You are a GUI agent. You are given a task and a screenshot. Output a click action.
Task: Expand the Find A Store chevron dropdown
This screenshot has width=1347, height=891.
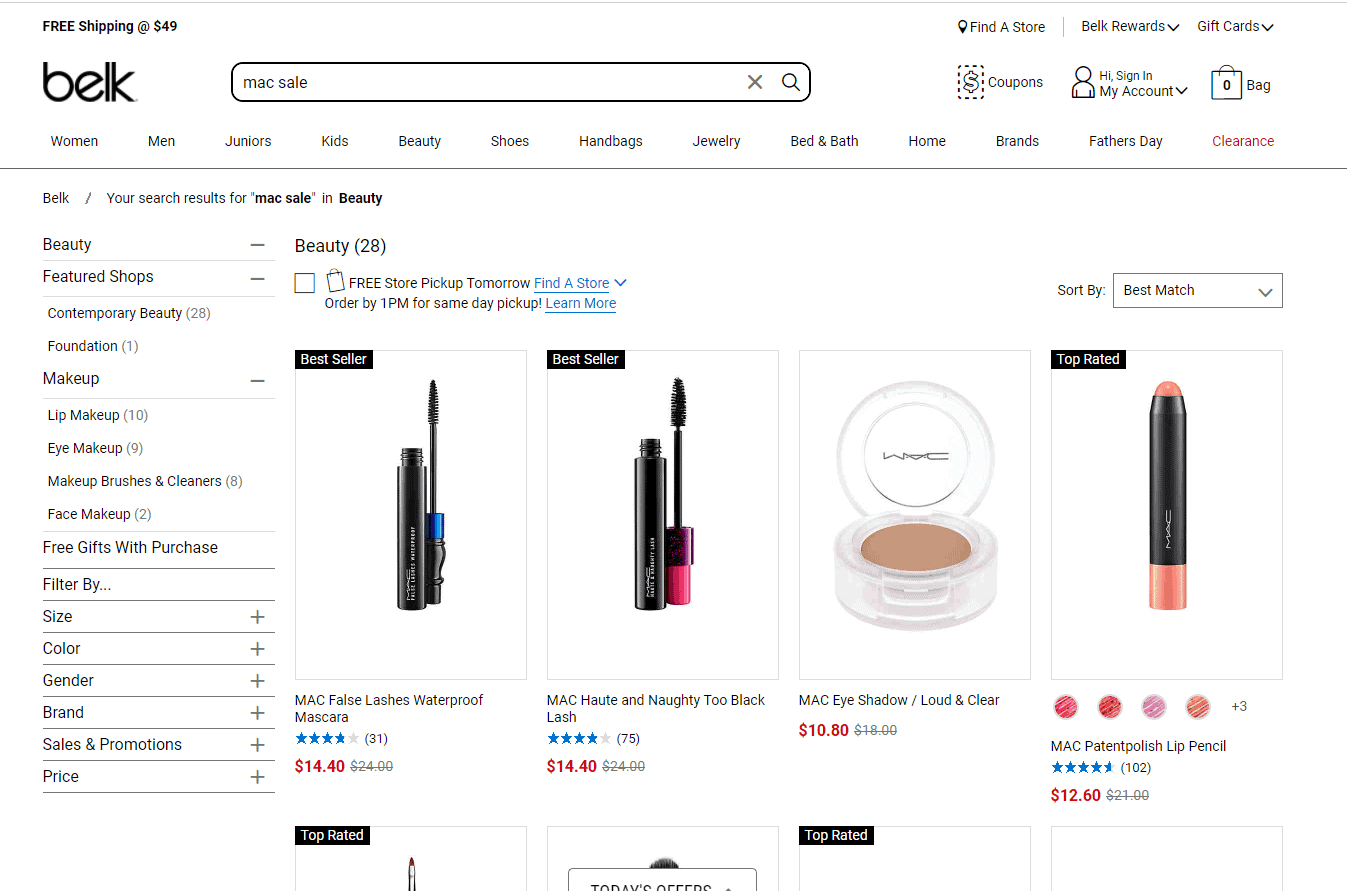[620, 283]
